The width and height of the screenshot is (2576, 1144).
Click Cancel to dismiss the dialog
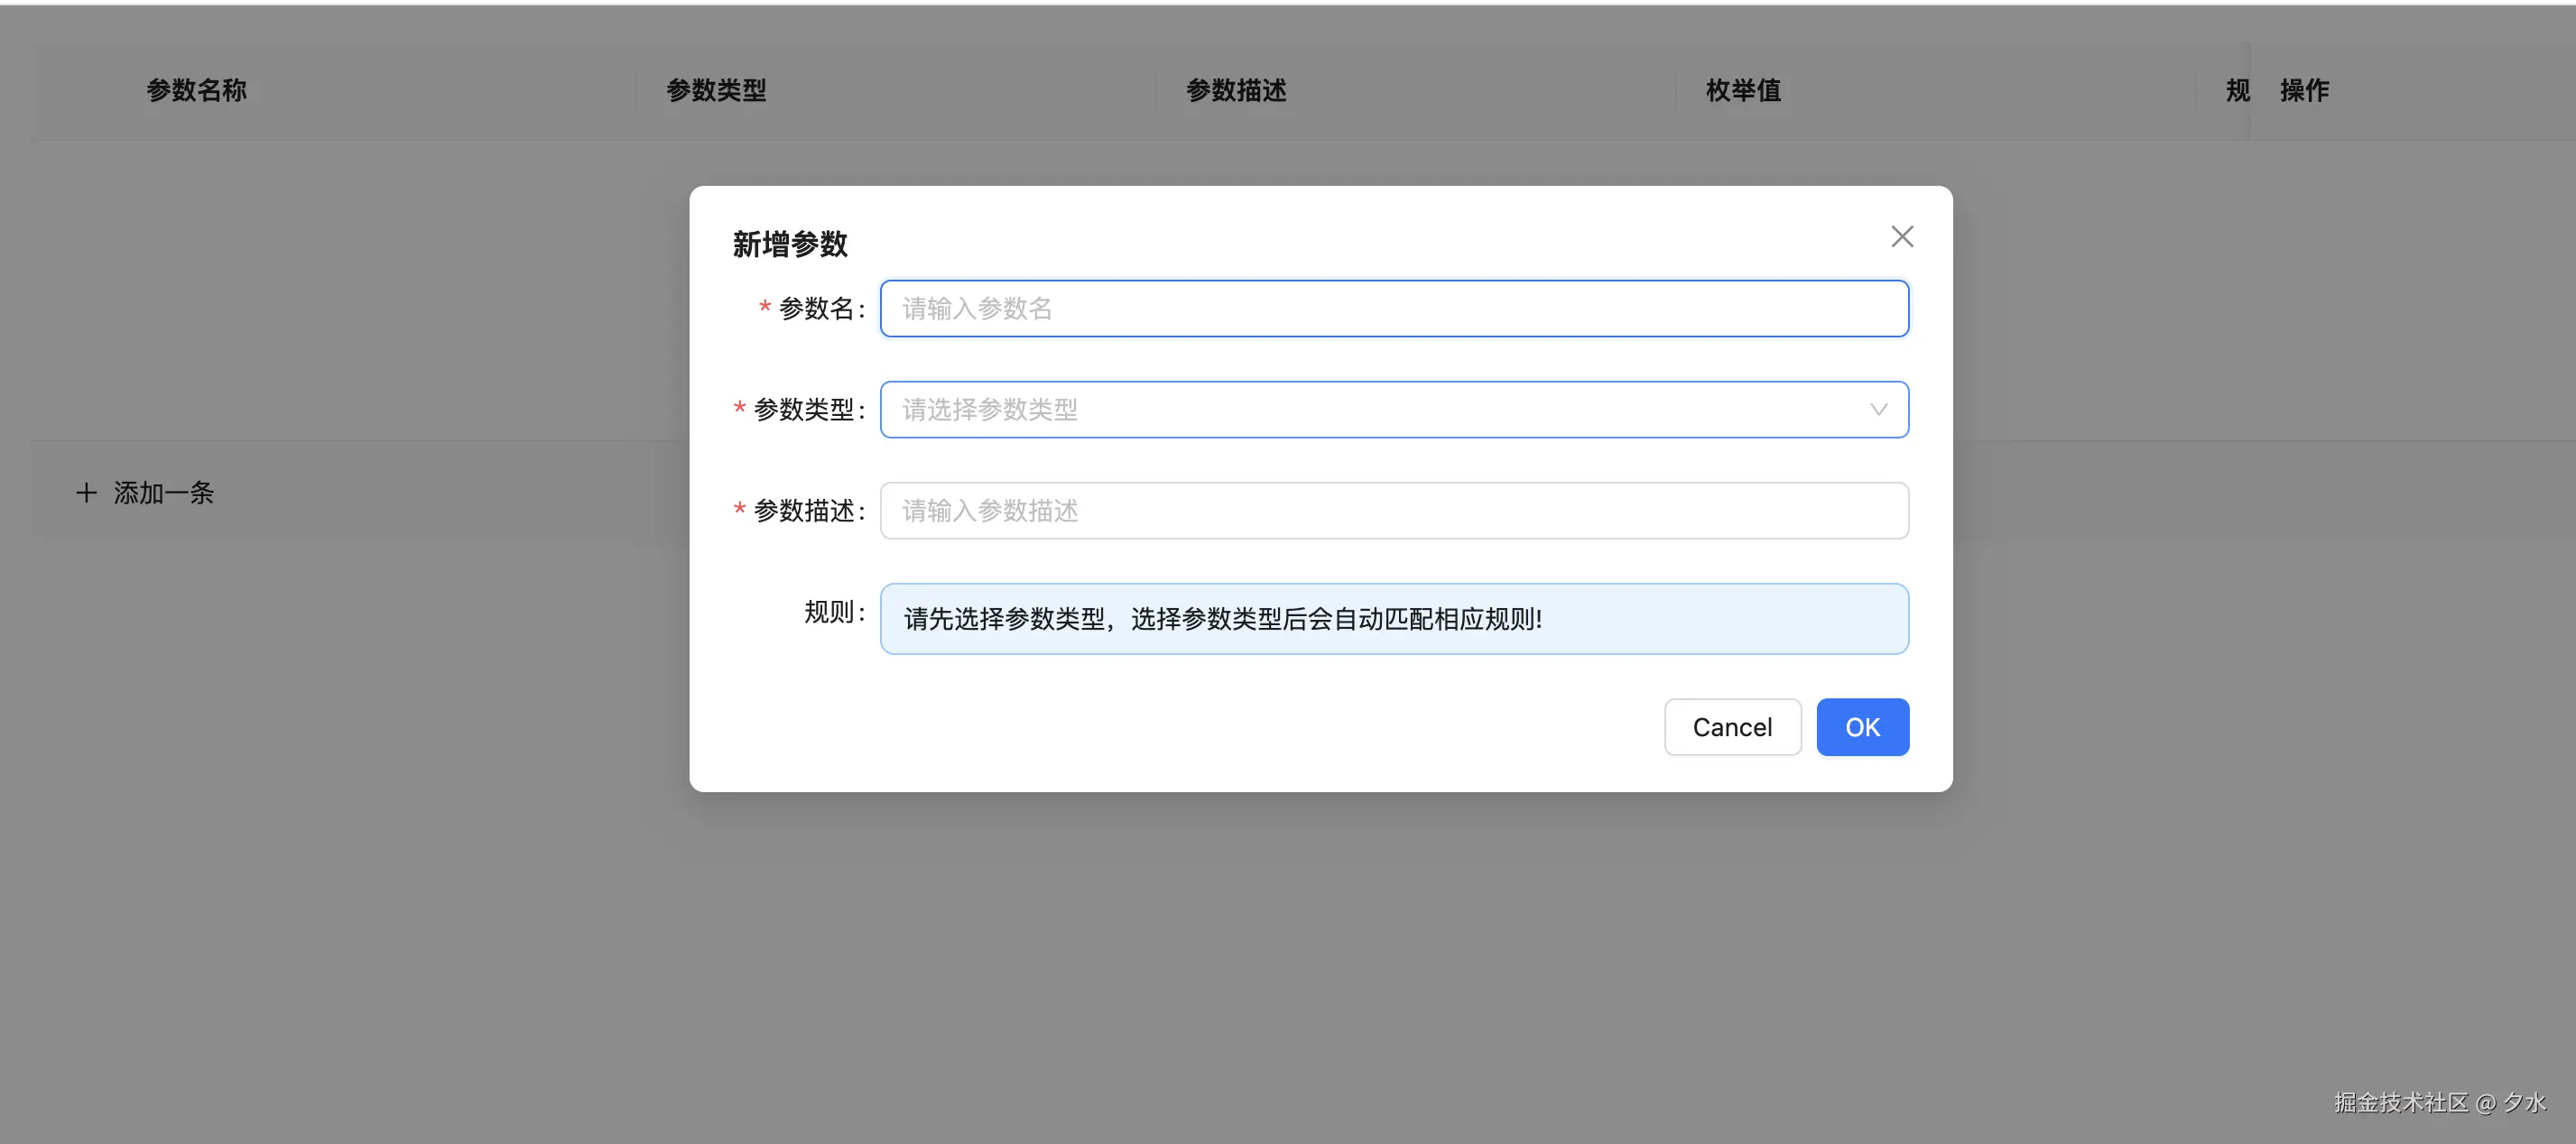[x=1732, y=727]
